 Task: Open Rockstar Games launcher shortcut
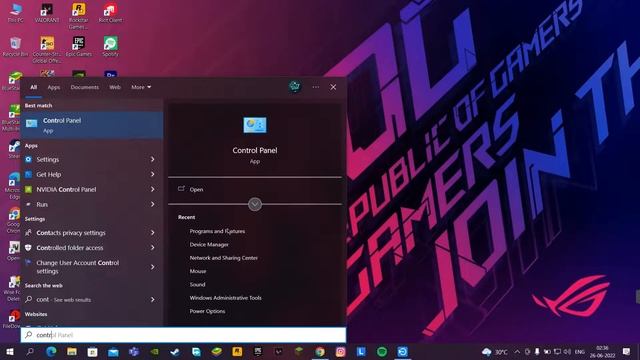coord(78,16)
